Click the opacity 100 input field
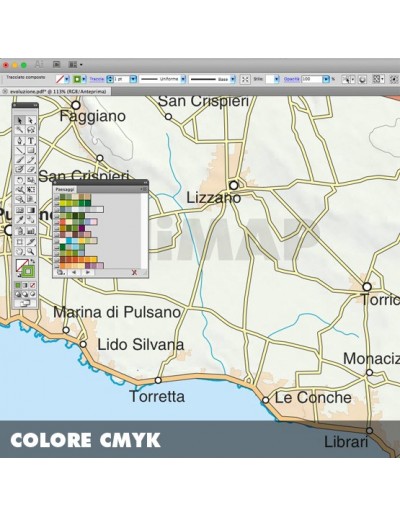This screenshot has height=517, width=400. [x=312, y=79]
